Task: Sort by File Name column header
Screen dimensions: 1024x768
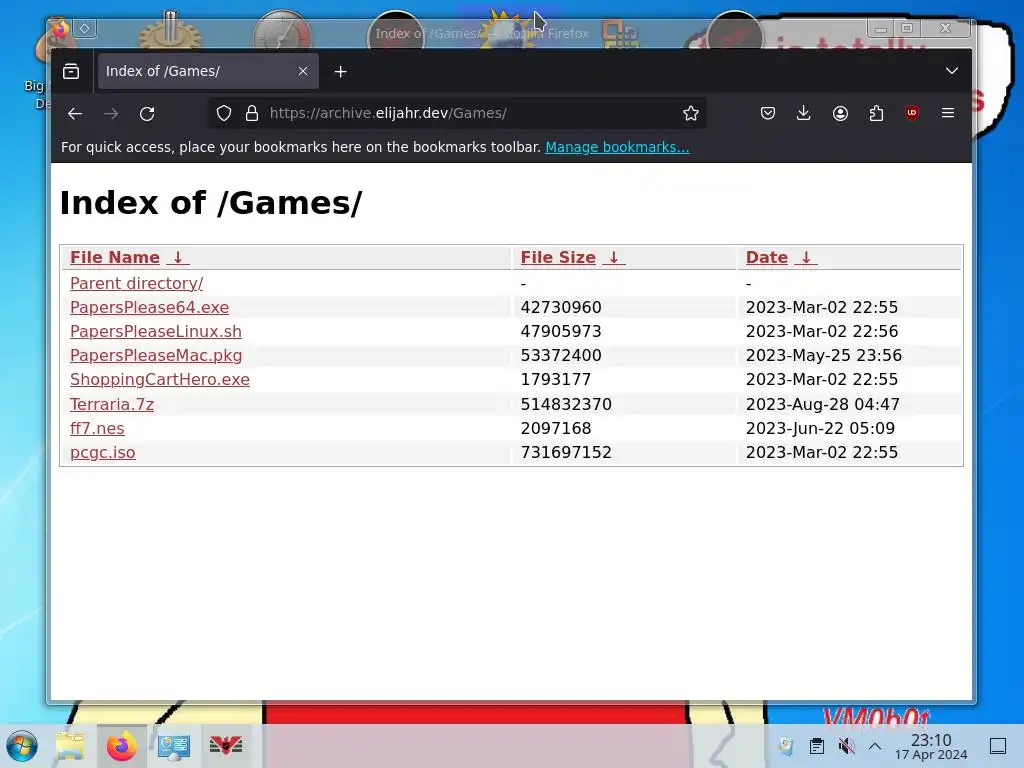Action: pos(129,257)
